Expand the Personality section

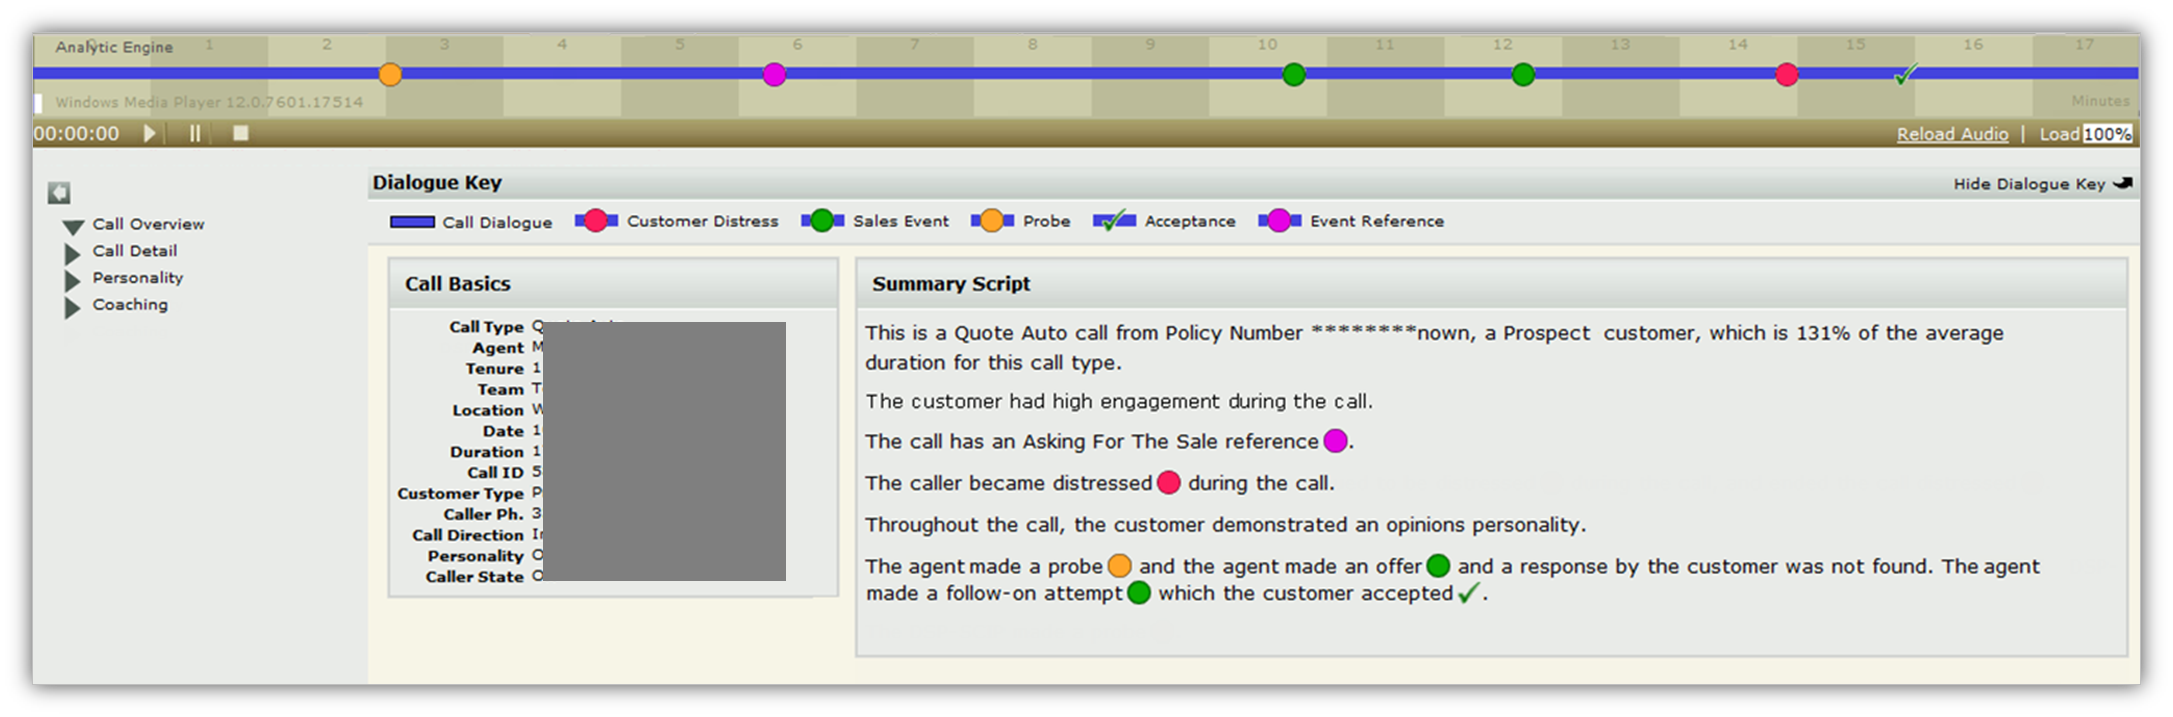72,280
